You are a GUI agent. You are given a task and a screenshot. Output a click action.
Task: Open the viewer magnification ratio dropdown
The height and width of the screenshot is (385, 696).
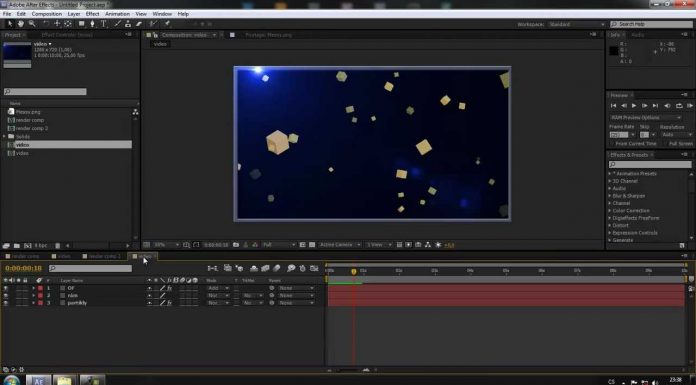(166, 245)
